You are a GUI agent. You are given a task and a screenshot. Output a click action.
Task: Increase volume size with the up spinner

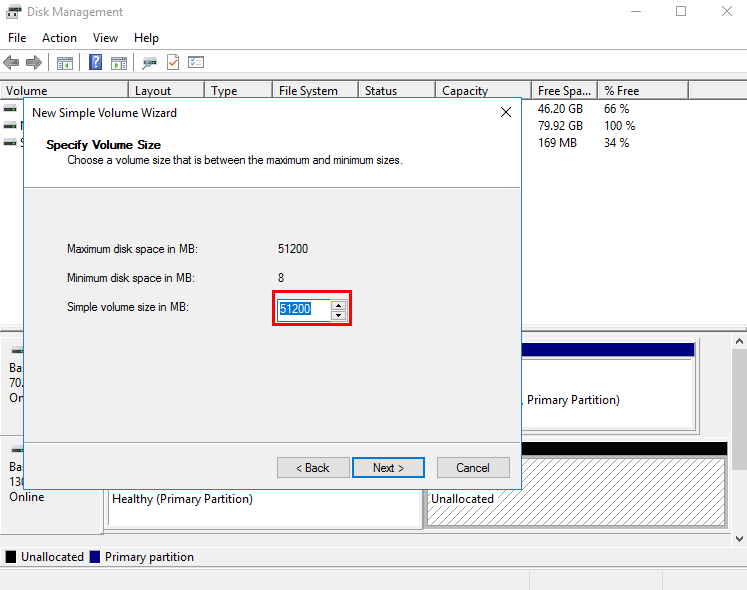pyautogui.click(x=338, y=305)
